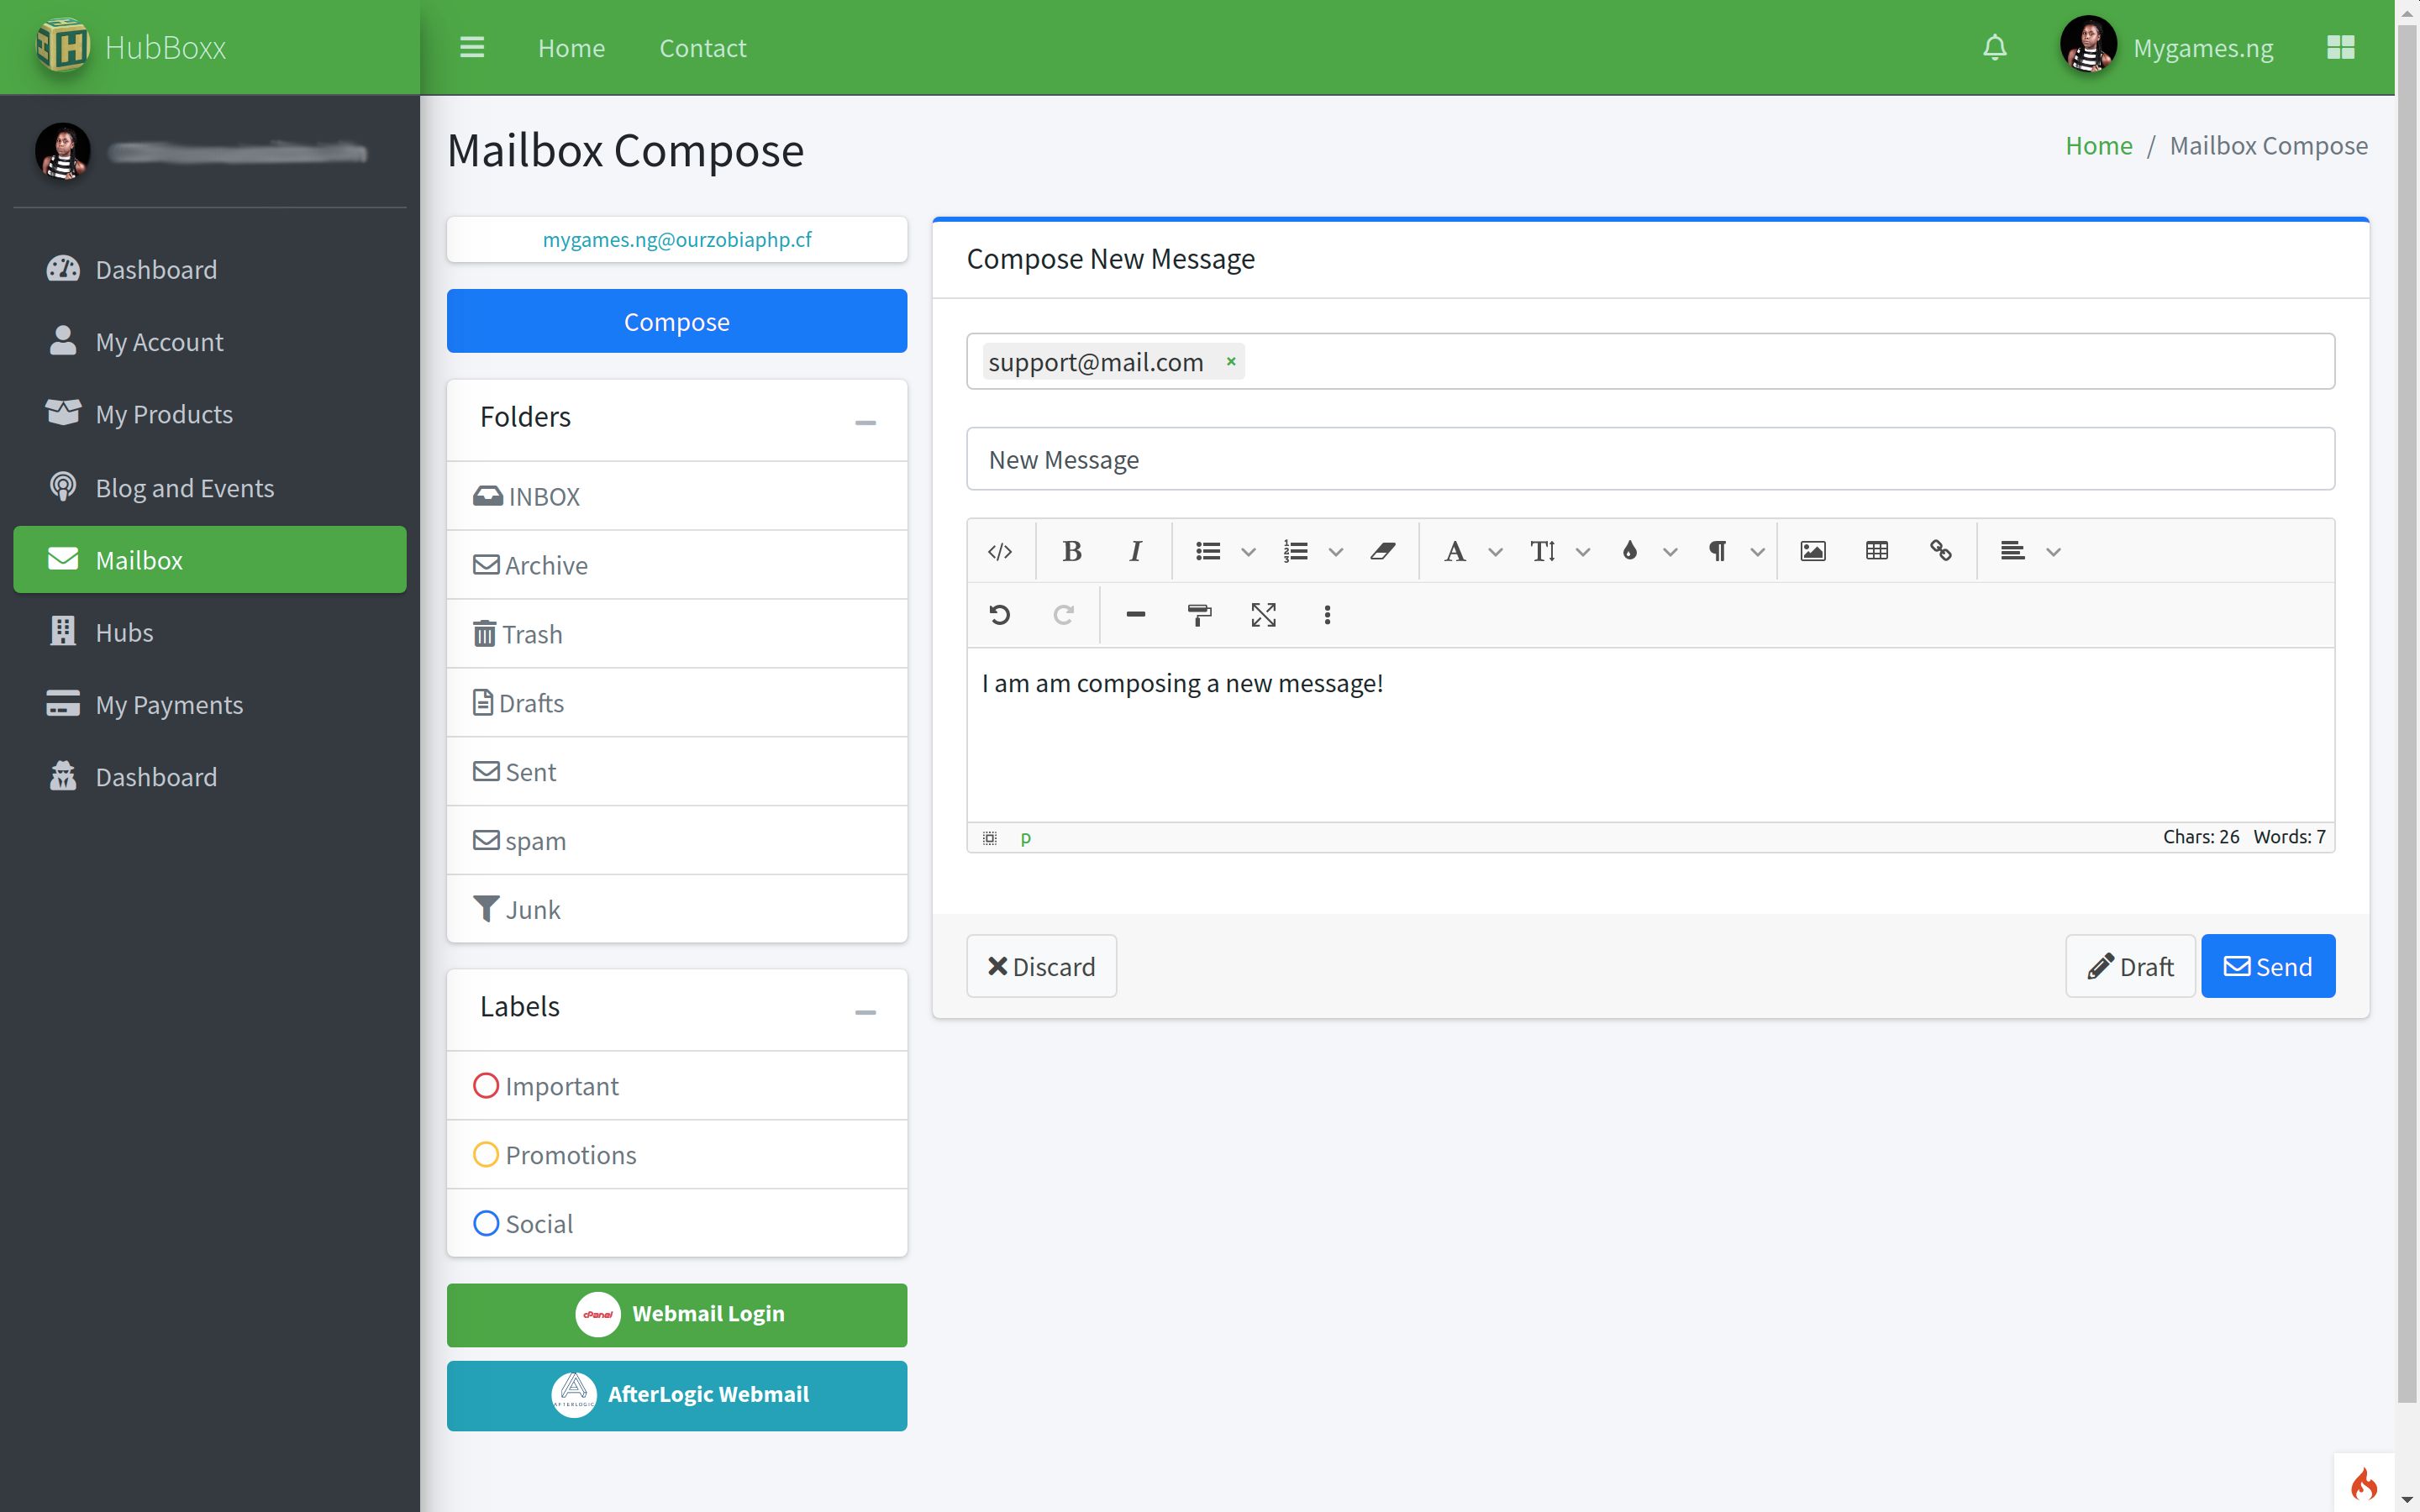This screenshot has width=2420, height=1512.
Task: Expand editor to fullscreen
Action: 1263,615
